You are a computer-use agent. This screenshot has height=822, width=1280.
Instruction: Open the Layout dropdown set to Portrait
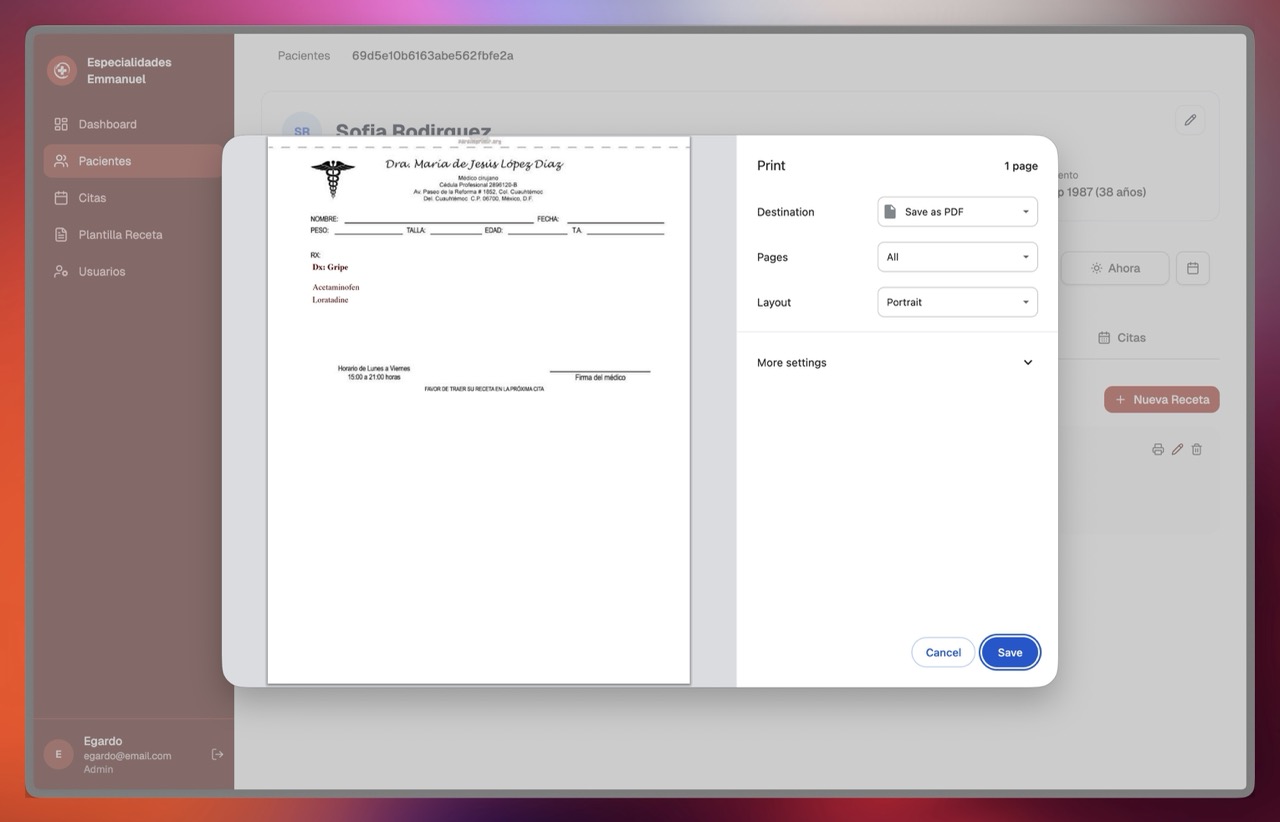pyautogui.click(x=957, y=302)
